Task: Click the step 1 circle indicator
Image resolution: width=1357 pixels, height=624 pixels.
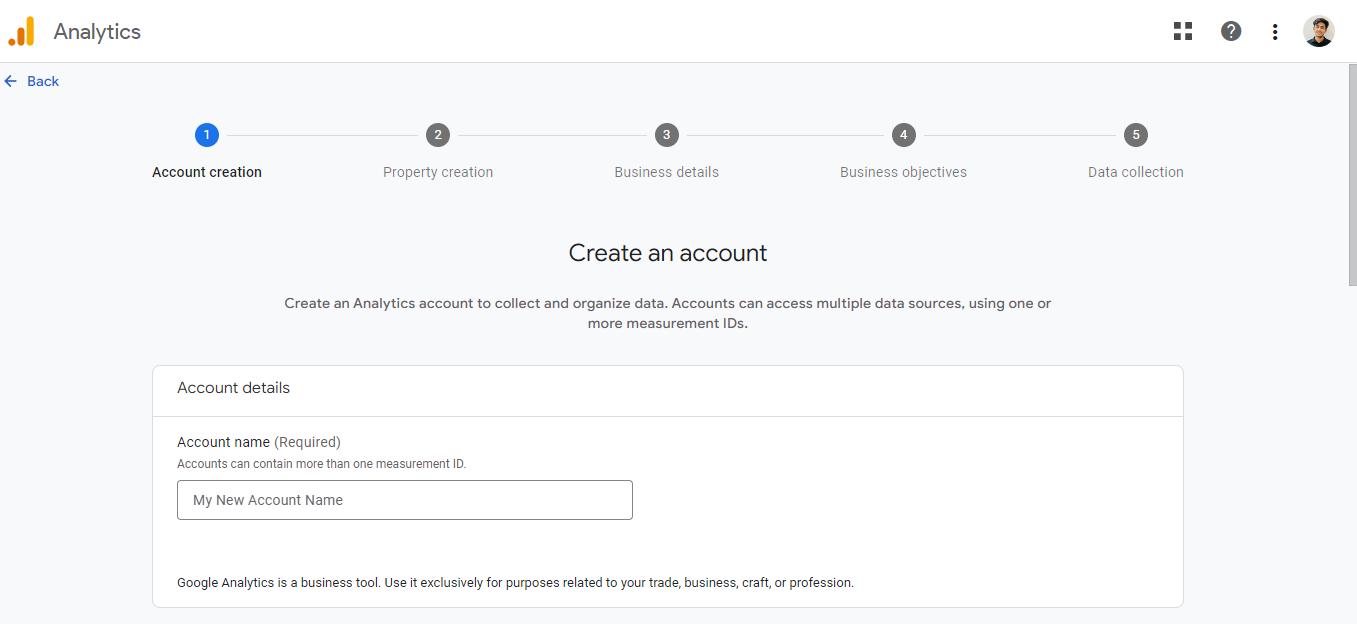Action: pyautogui.click(x=207, y=135)
